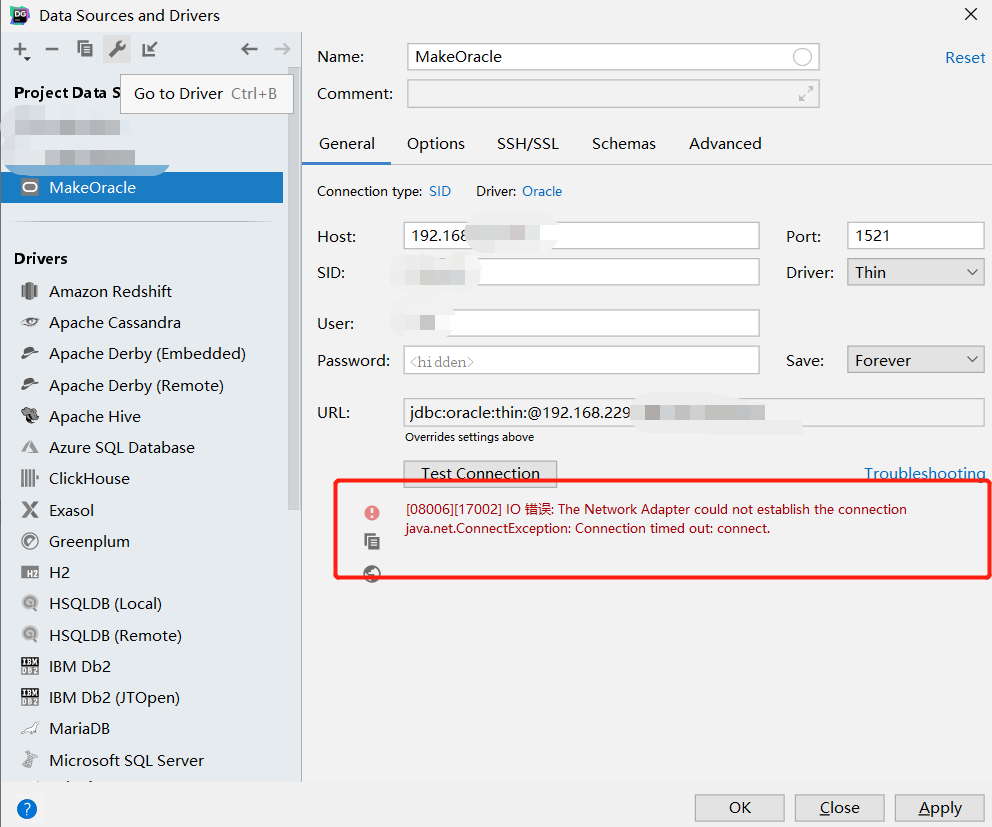This screenshot has width=992, height=827.
Task: Click the left panel vertical scrollbar
Action: tap(294, 288)
